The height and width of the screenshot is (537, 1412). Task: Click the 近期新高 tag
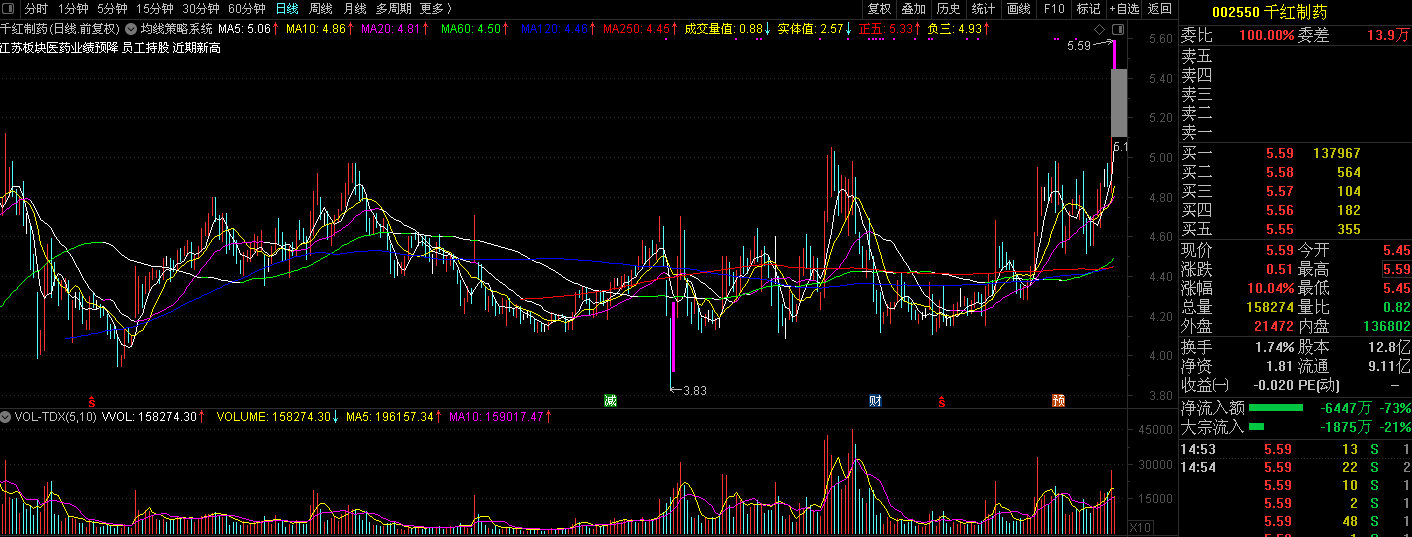click(197, 47)
